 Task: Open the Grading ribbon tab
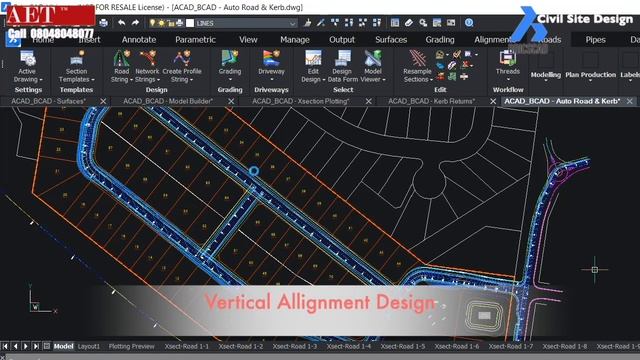[x=440, y=40]
